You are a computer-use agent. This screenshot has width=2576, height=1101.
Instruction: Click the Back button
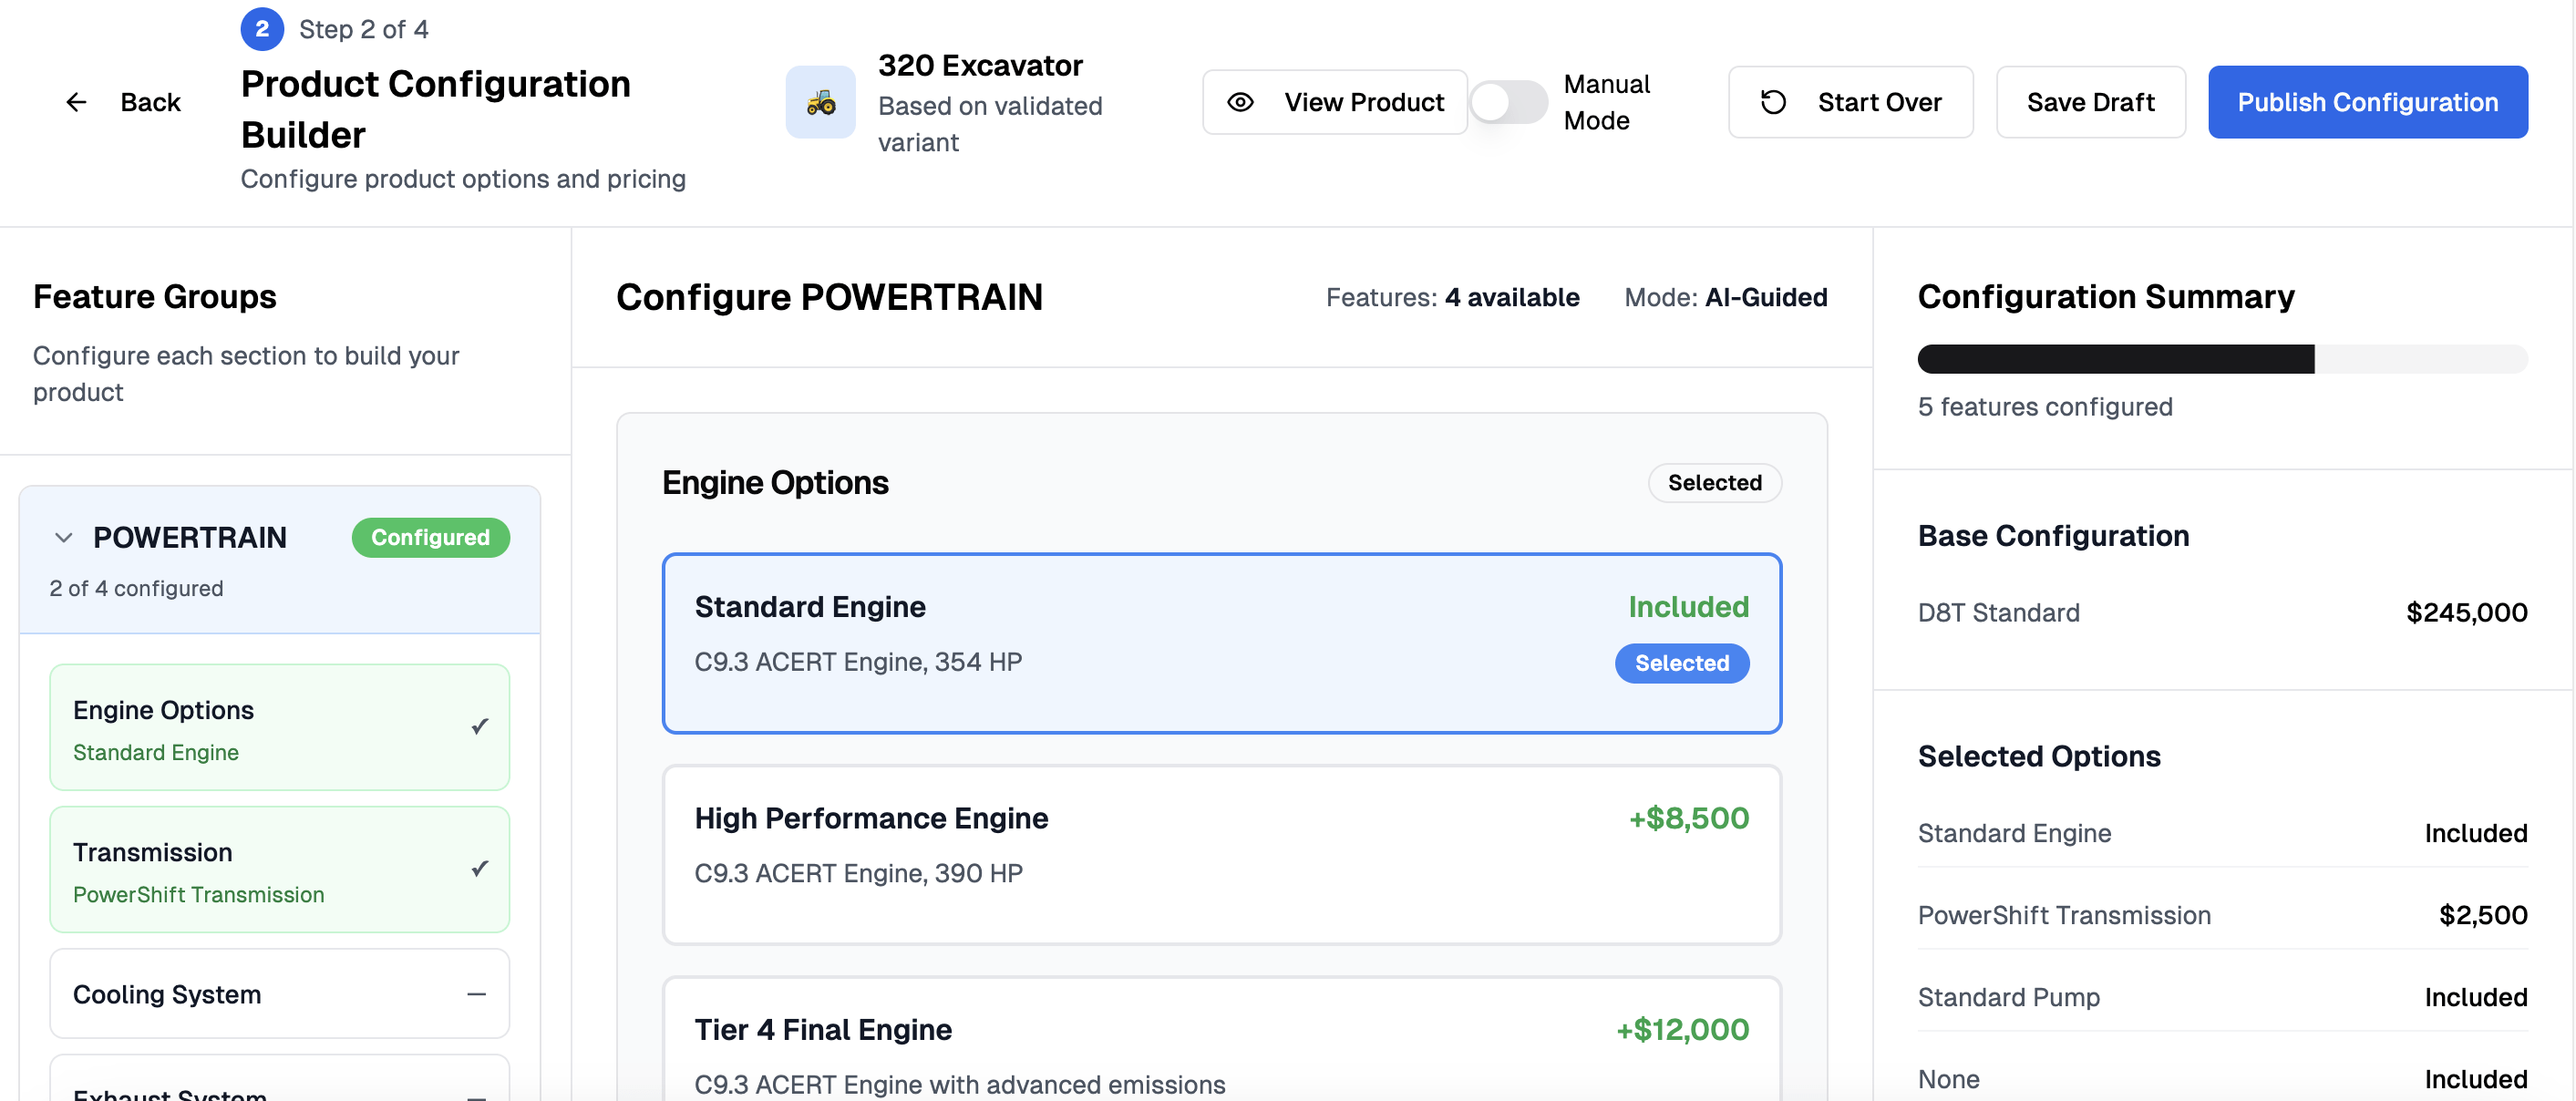pos(124,102)
